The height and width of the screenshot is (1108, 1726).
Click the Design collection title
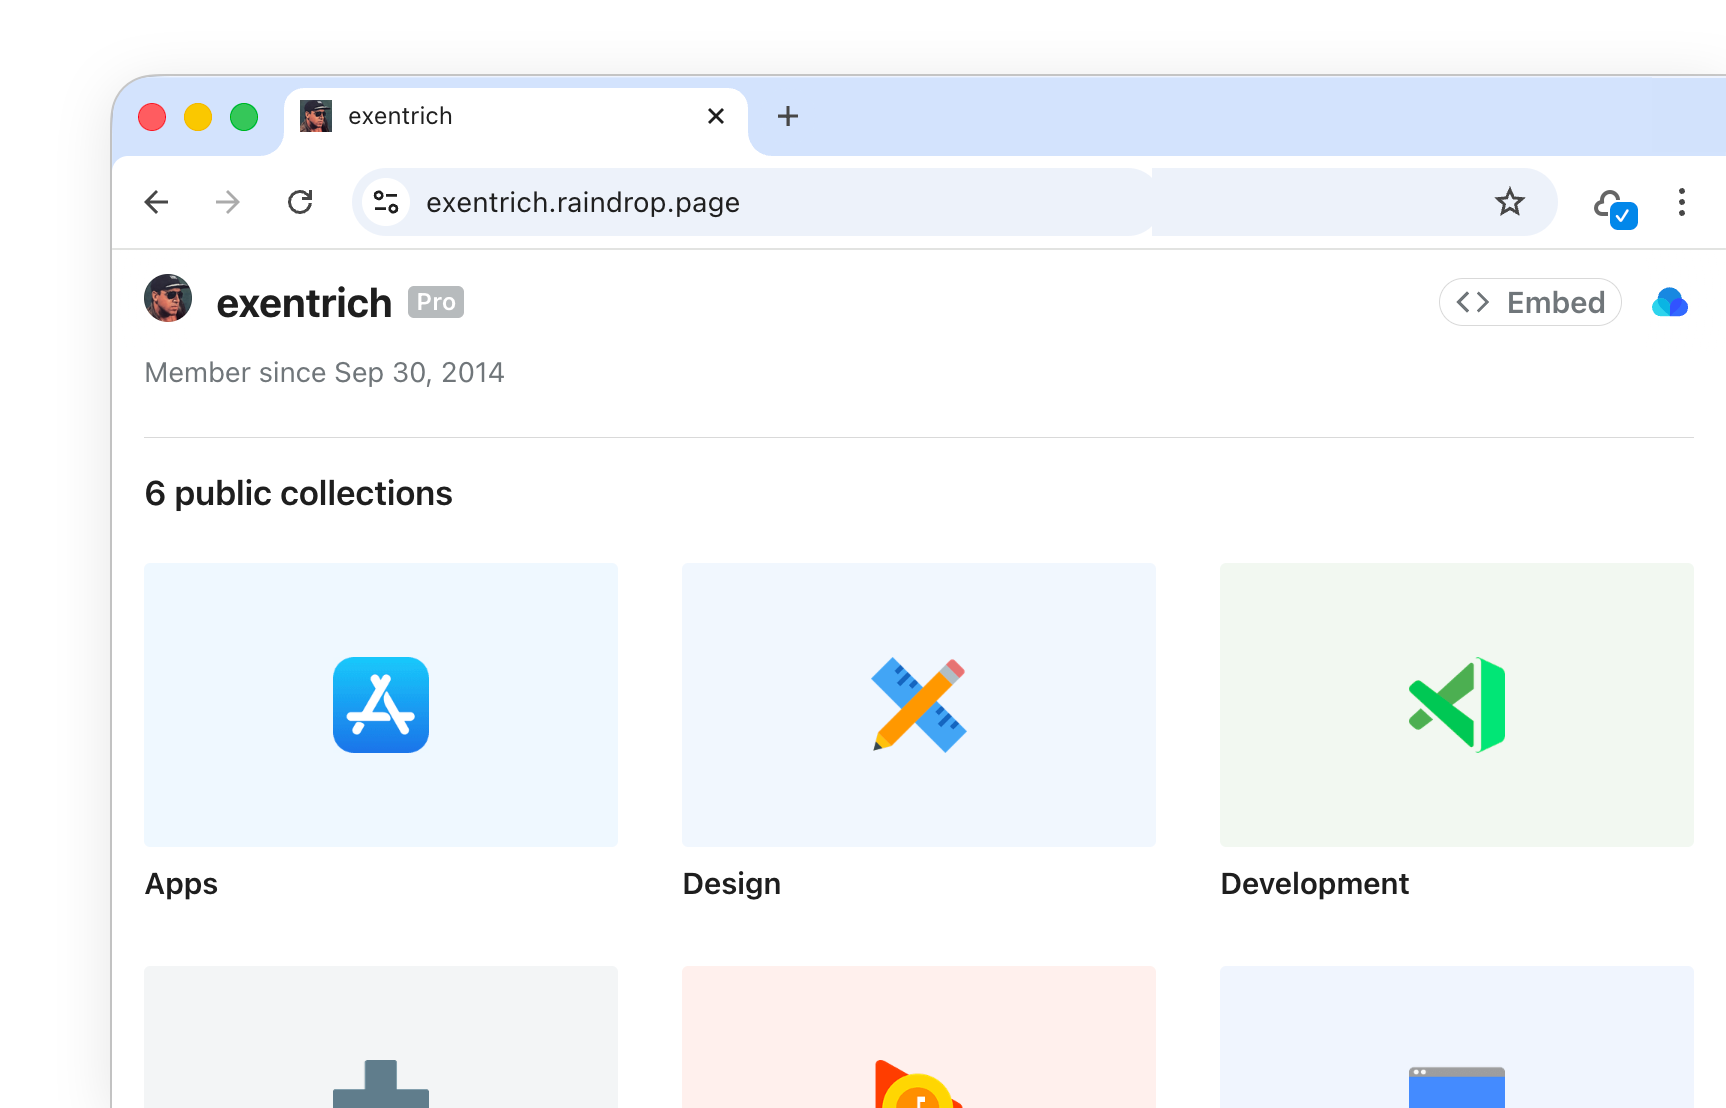[x=732, y=884]
